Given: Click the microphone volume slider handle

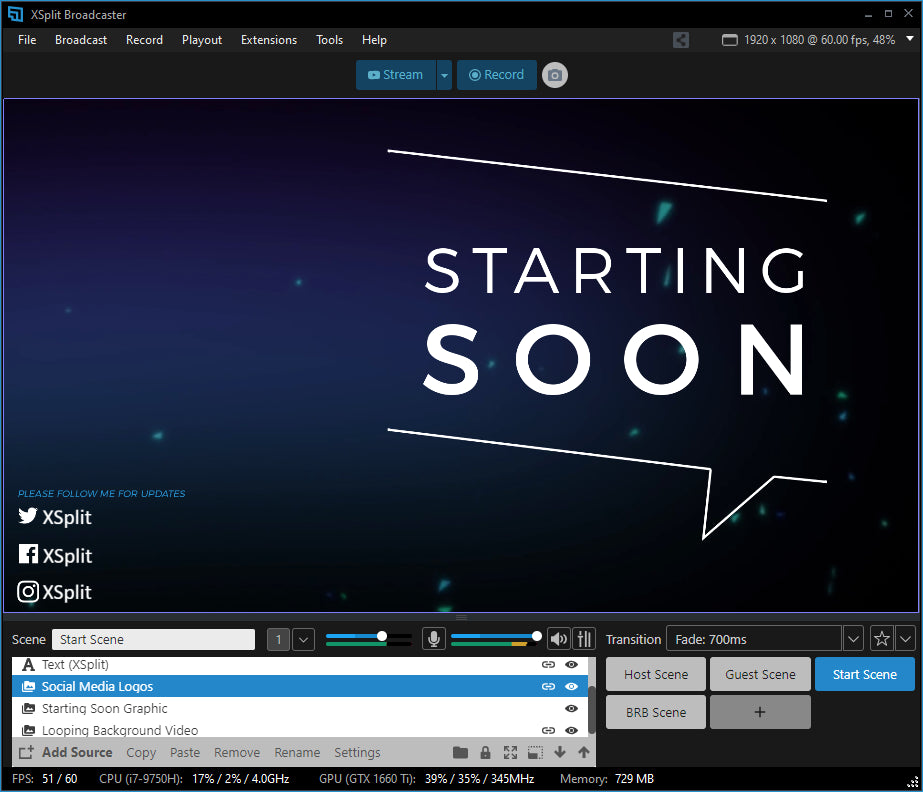Looking at the screenshot, I should coord(382,636).
